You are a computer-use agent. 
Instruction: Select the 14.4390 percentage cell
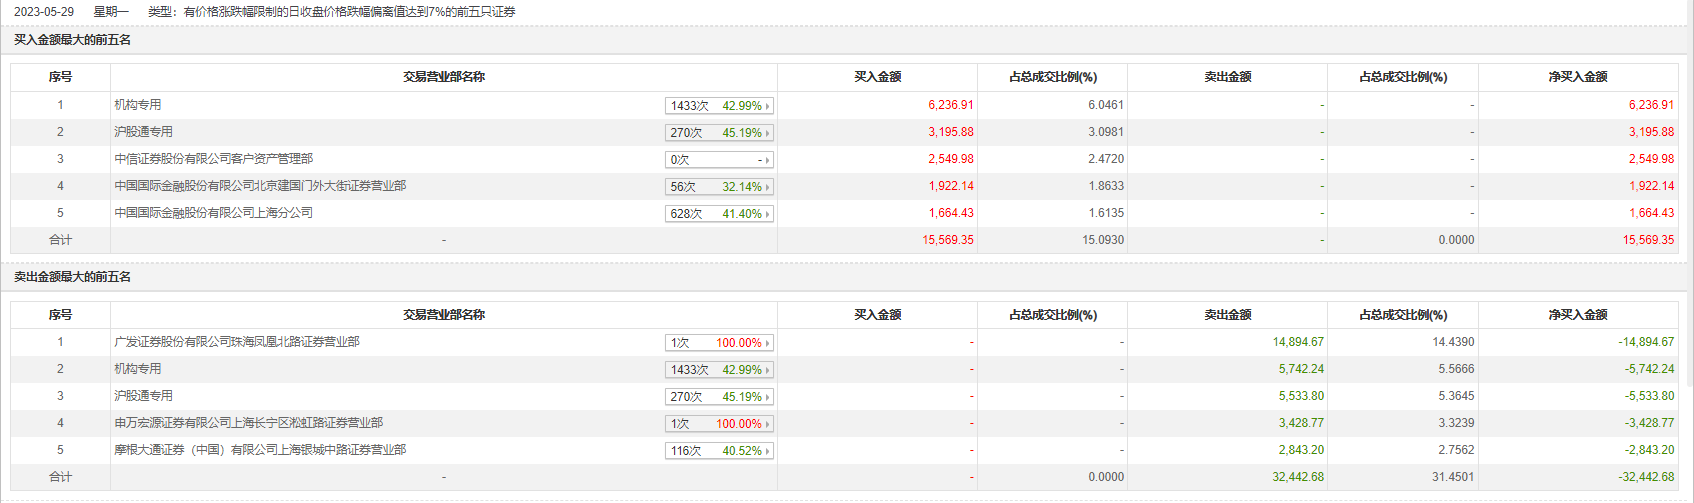point(1453,342)
